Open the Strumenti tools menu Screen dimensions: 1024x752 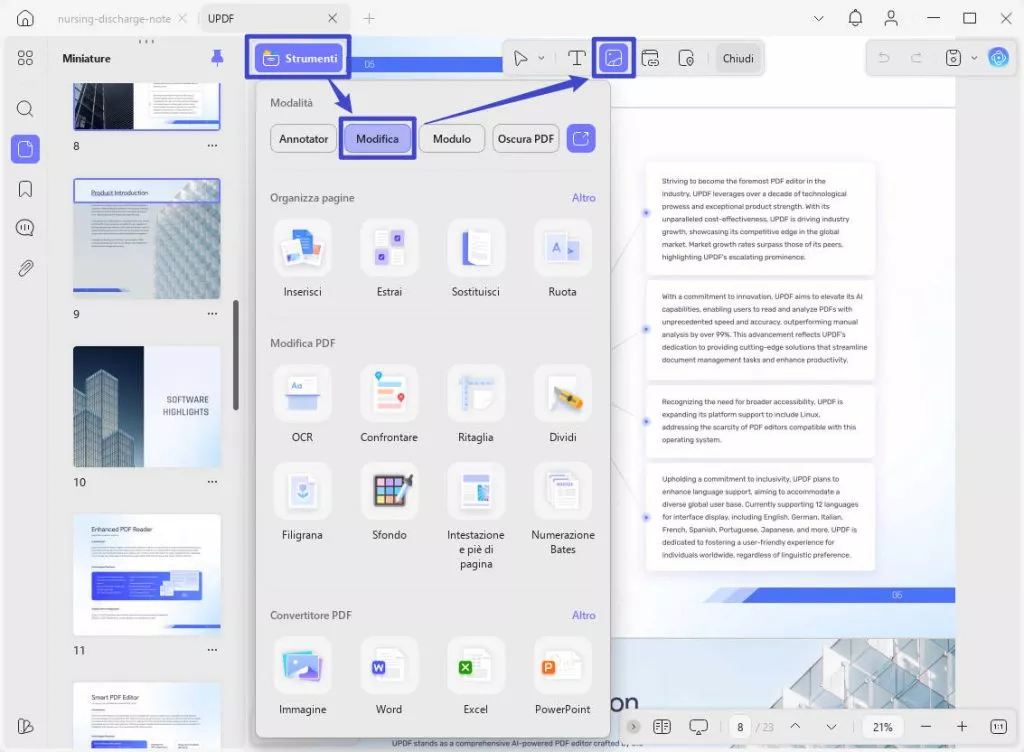click(x=300, y=58)
